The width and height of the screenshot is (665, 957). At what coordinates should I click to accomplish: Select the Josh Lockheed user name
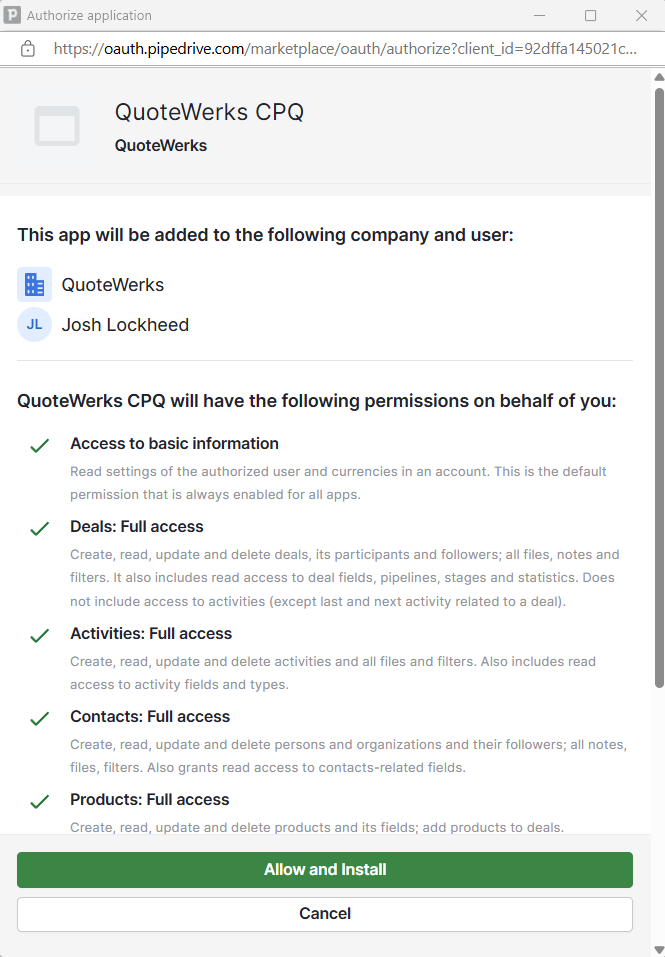pyautogui.click(x=125, y=325)
